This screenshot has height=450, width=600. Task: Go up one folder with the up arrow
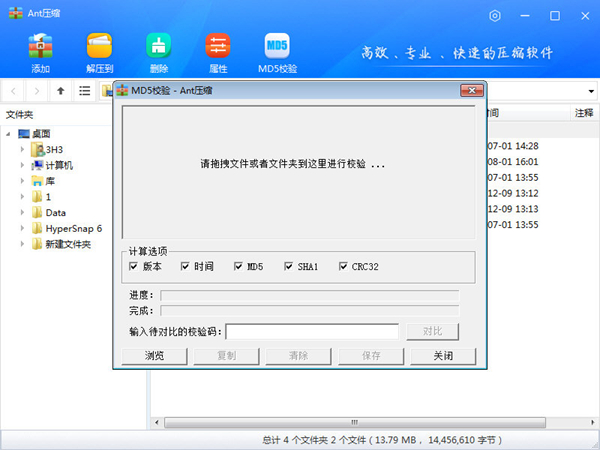pos(61,91)
